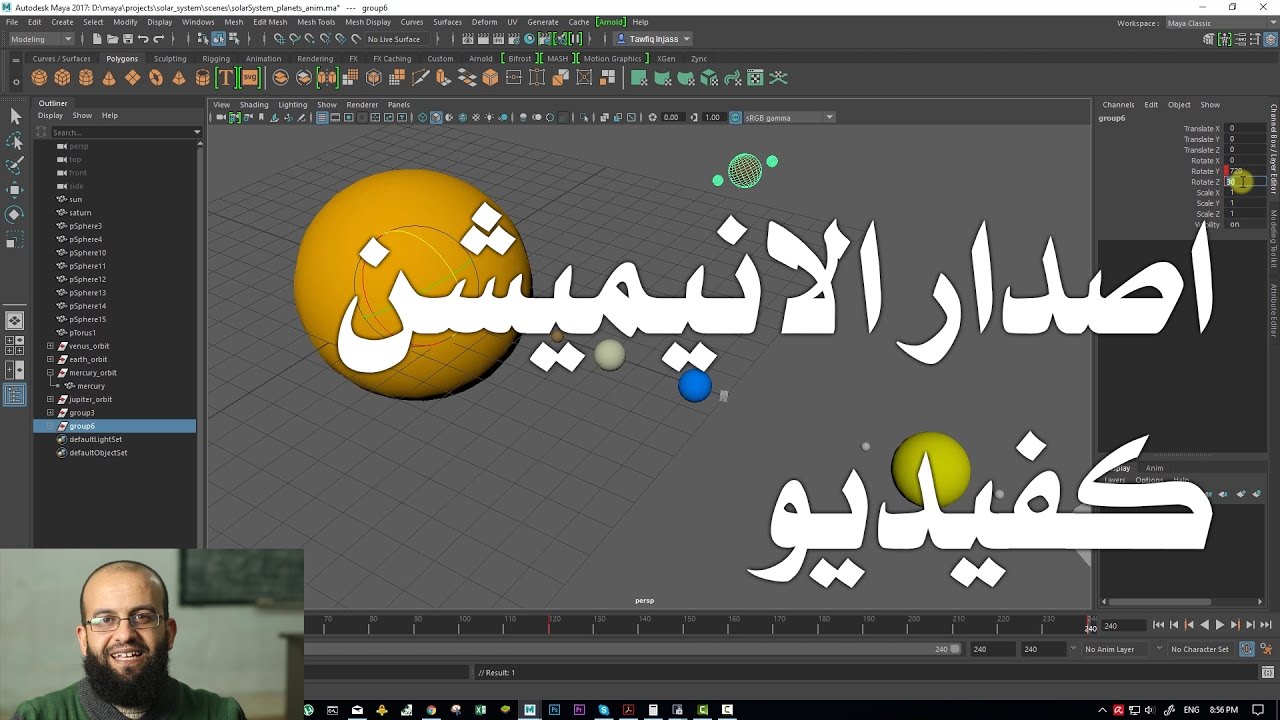The height and width of the screenshot is (720, 1280).
Task: Create a polygon cube from shelf
Action: (x=62, y=78)
